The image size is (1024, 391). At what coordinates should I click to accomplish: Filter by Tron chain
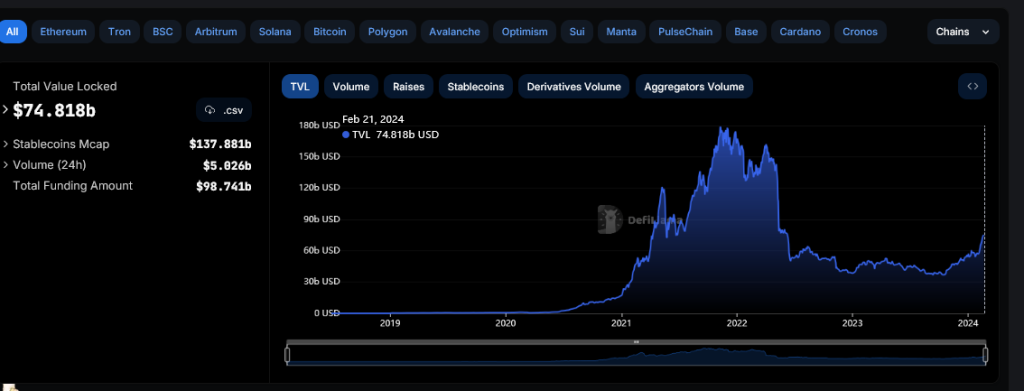click(120, 31)
